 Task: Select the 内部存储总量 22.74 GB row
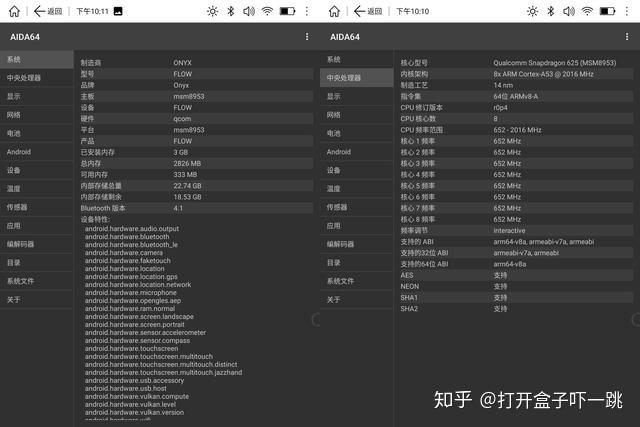[196, 186]
